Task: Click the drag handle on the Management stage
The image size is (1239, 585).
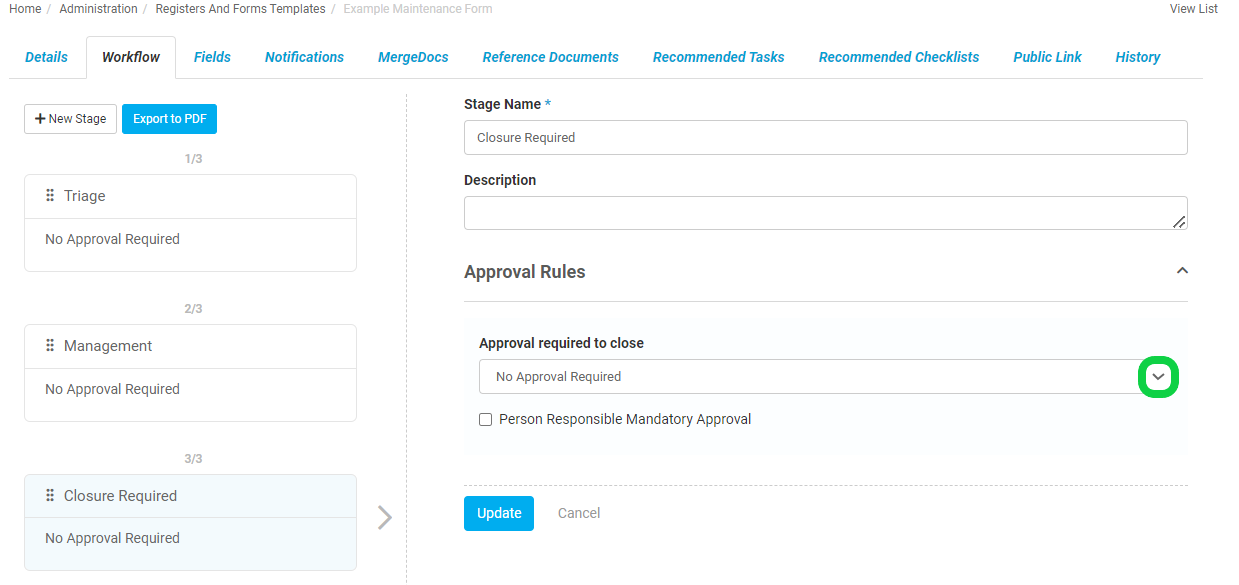Action: 50,346
